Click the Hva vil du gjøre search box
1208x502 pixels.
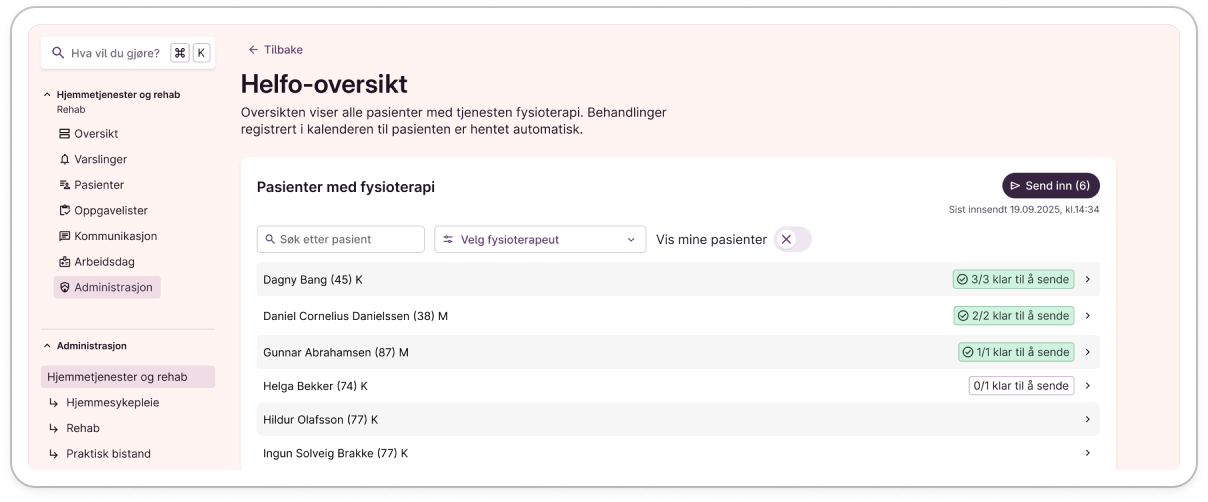(x=114, y=53)
